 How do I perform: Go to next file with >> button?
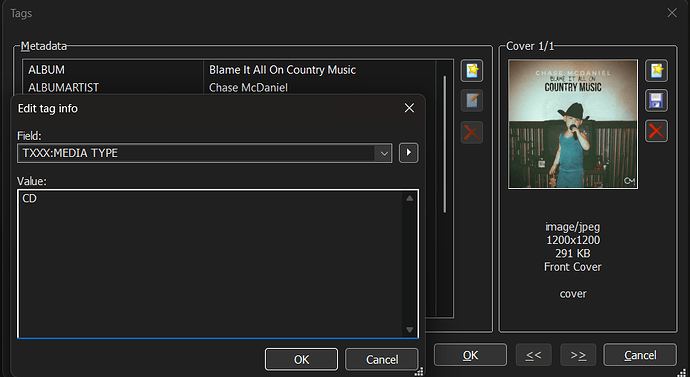click(x=578, y=355)
